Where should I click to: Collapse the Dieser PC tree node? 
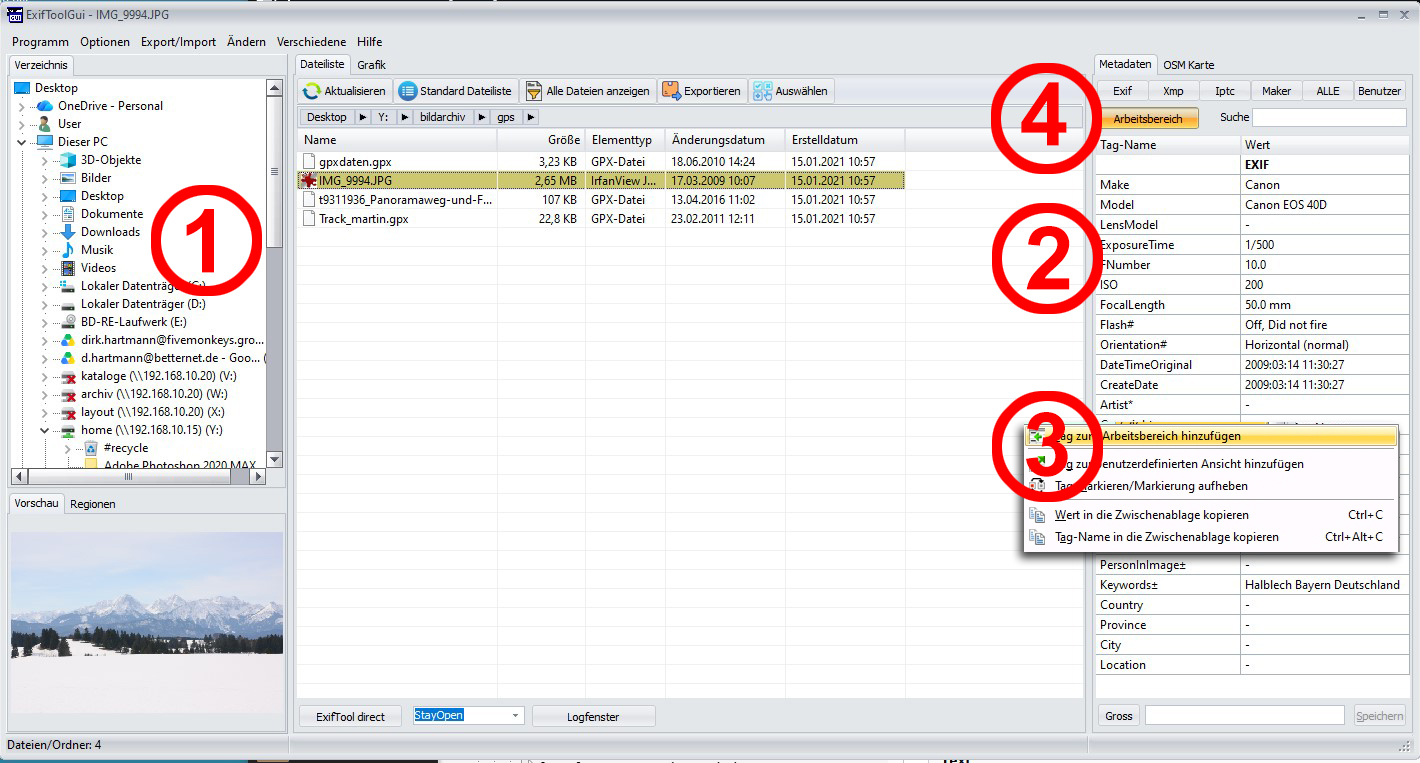[x=22, y=142]
